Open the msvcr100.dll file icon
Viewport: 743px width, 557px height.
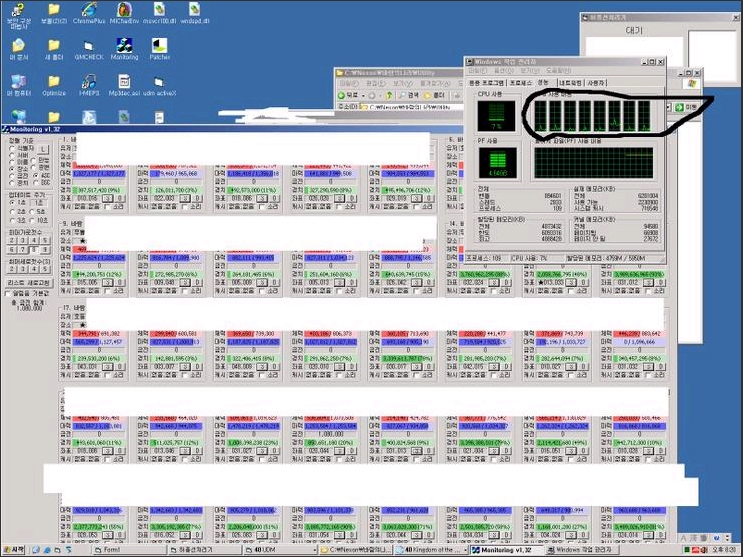coord(160,9)
